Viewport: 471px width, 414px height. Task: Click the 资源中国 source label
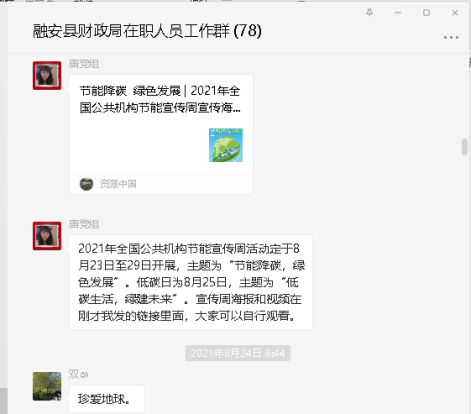(118, 184)
